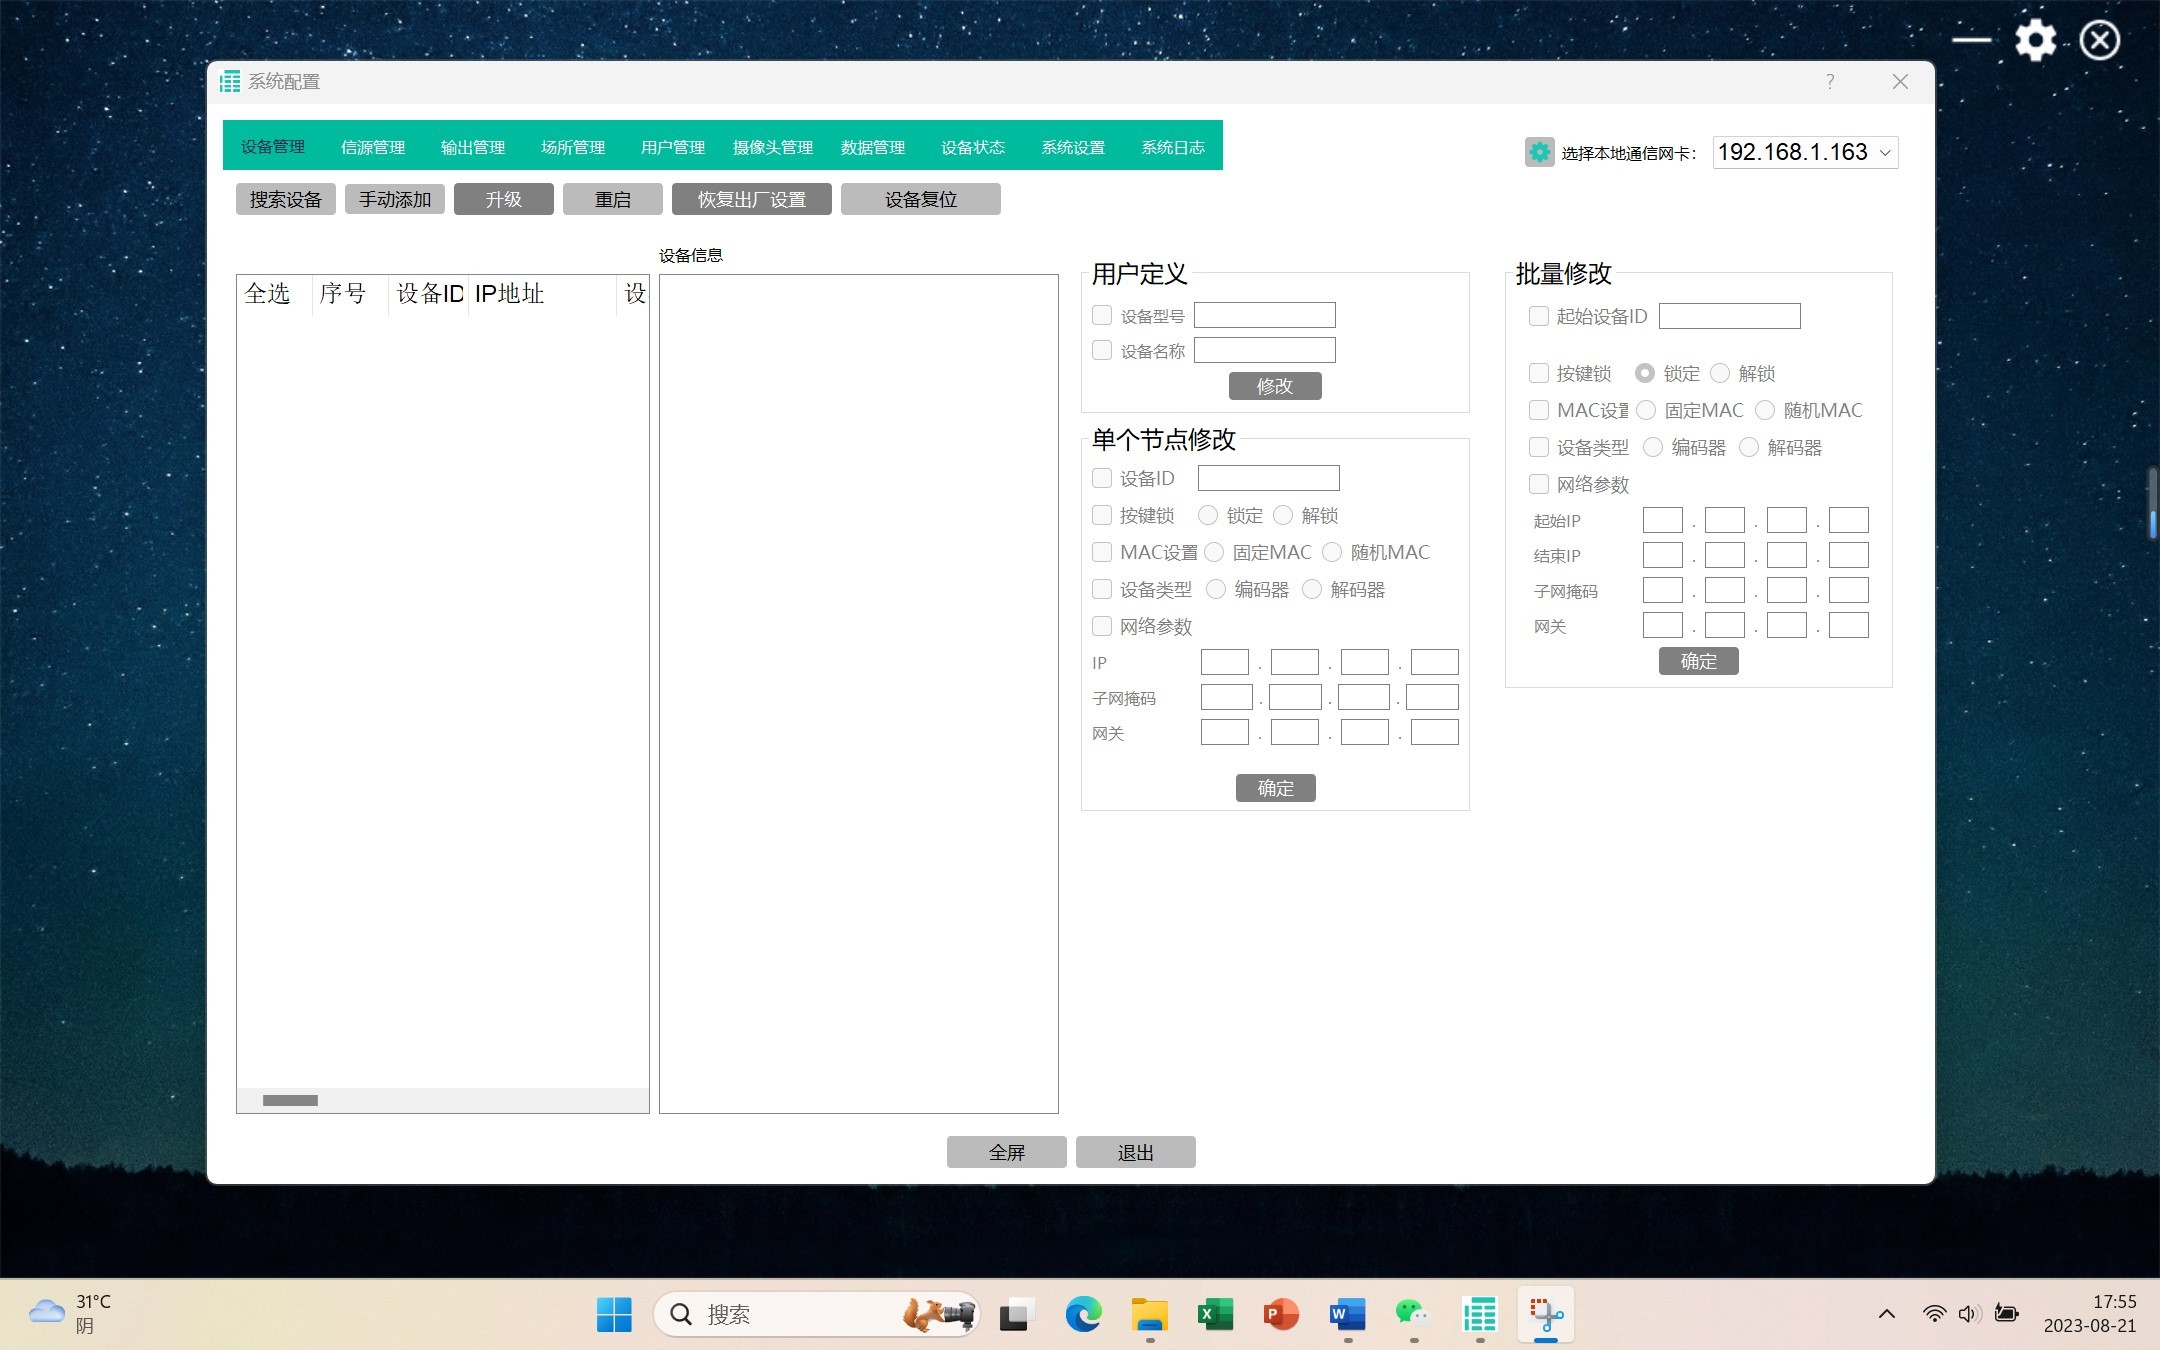
Task: Click the gear icon beside network card selector
Action: pyautogui.click(x=1539, y=152)
